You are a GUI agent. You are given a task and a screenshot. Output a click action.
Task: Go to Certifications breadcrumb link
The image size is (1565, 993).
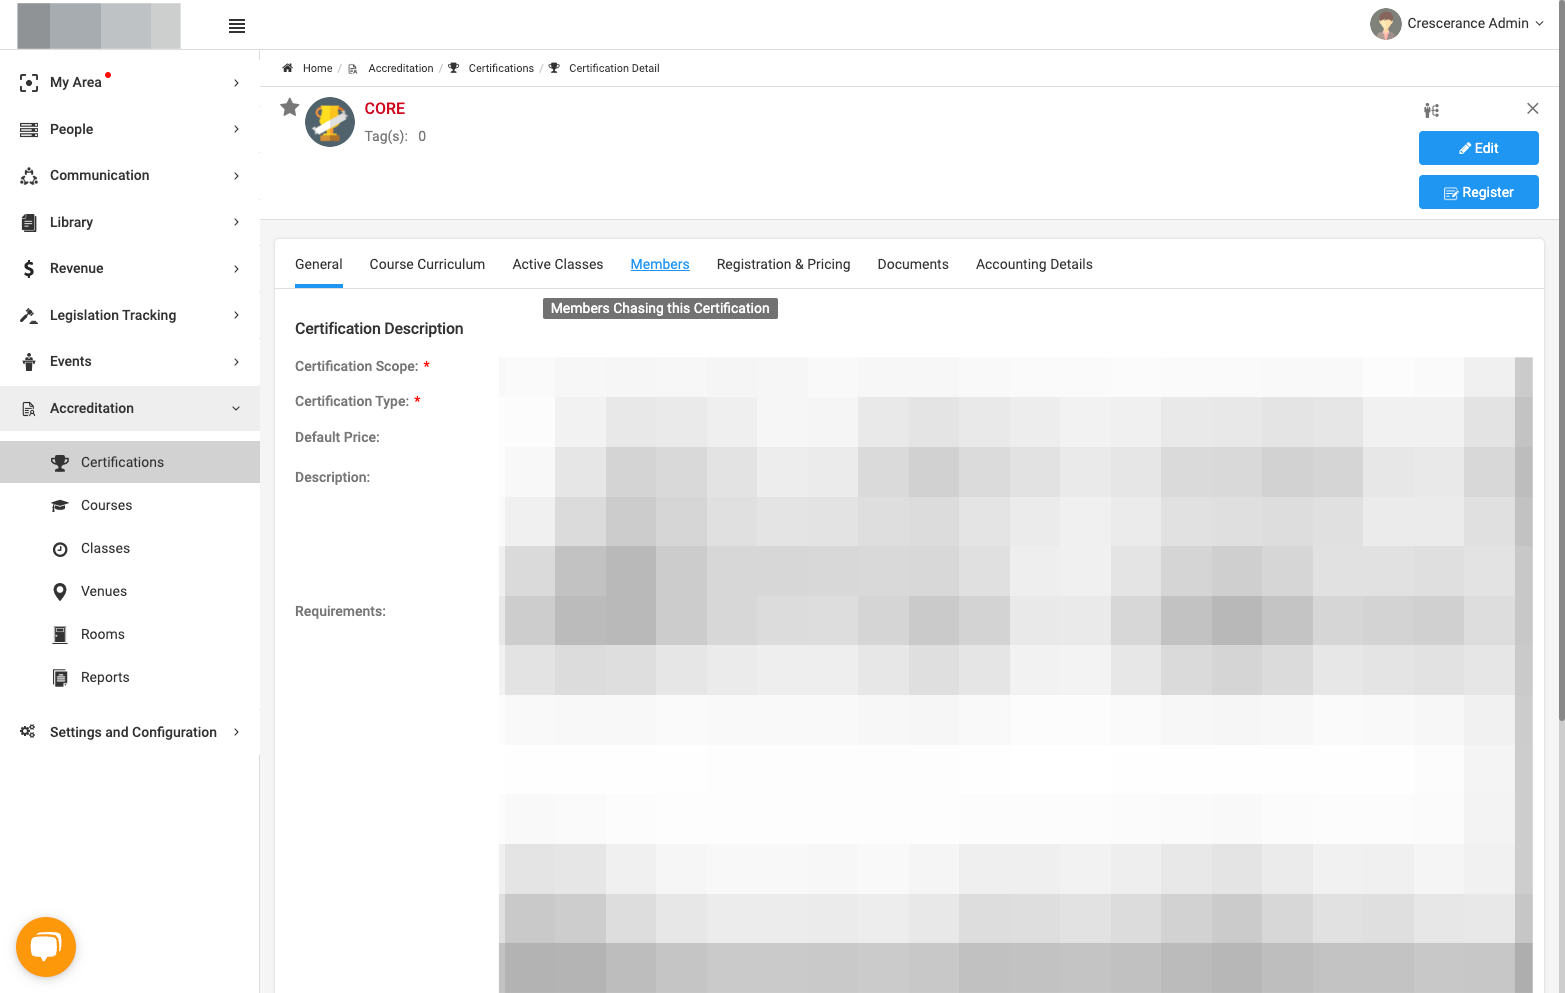click(501, 68)
